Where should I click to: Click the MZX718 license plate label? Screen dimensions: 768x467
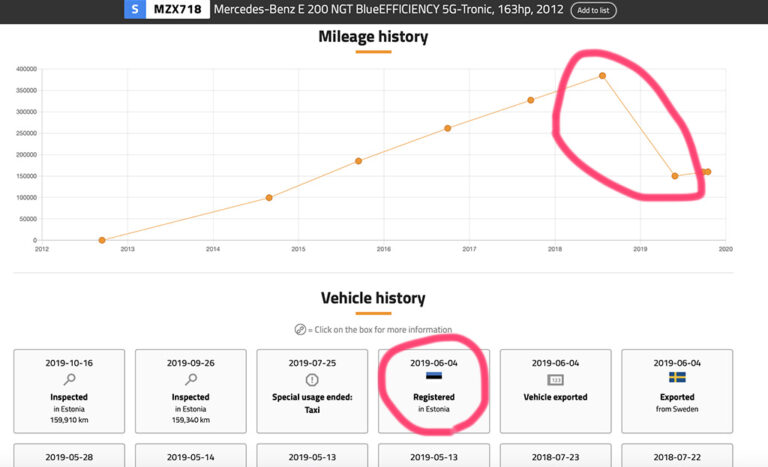177,9
